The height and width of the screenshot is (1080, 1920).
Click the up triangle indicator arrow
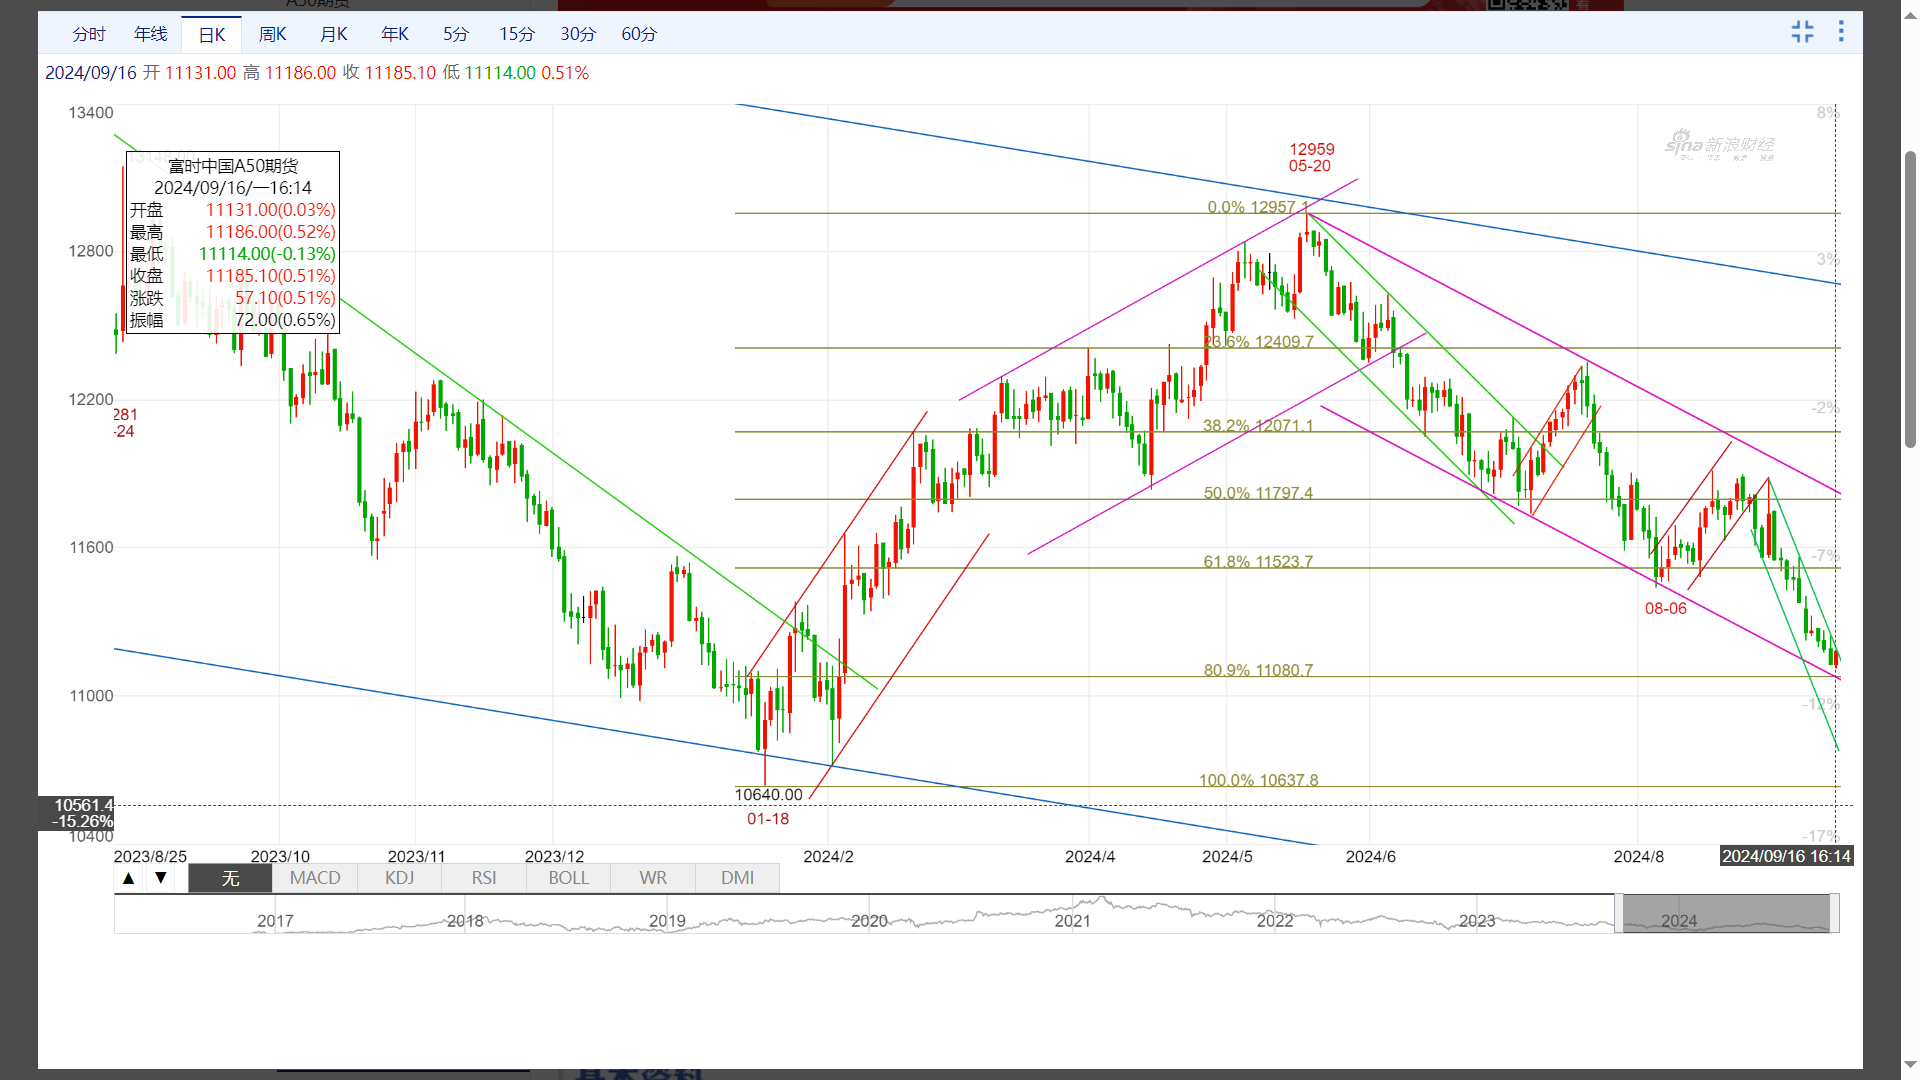pyautogui.click(x=128, y=878)
